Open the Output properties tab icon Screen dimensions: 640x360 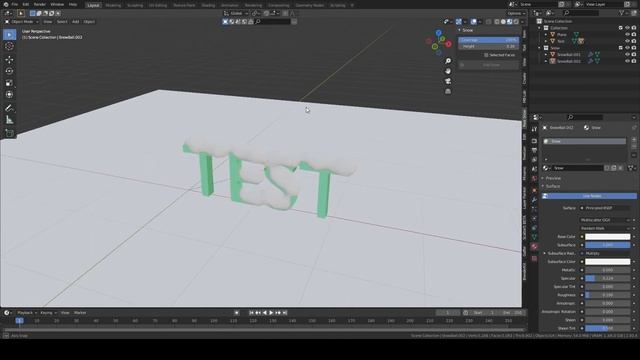[x=534, y=151]
